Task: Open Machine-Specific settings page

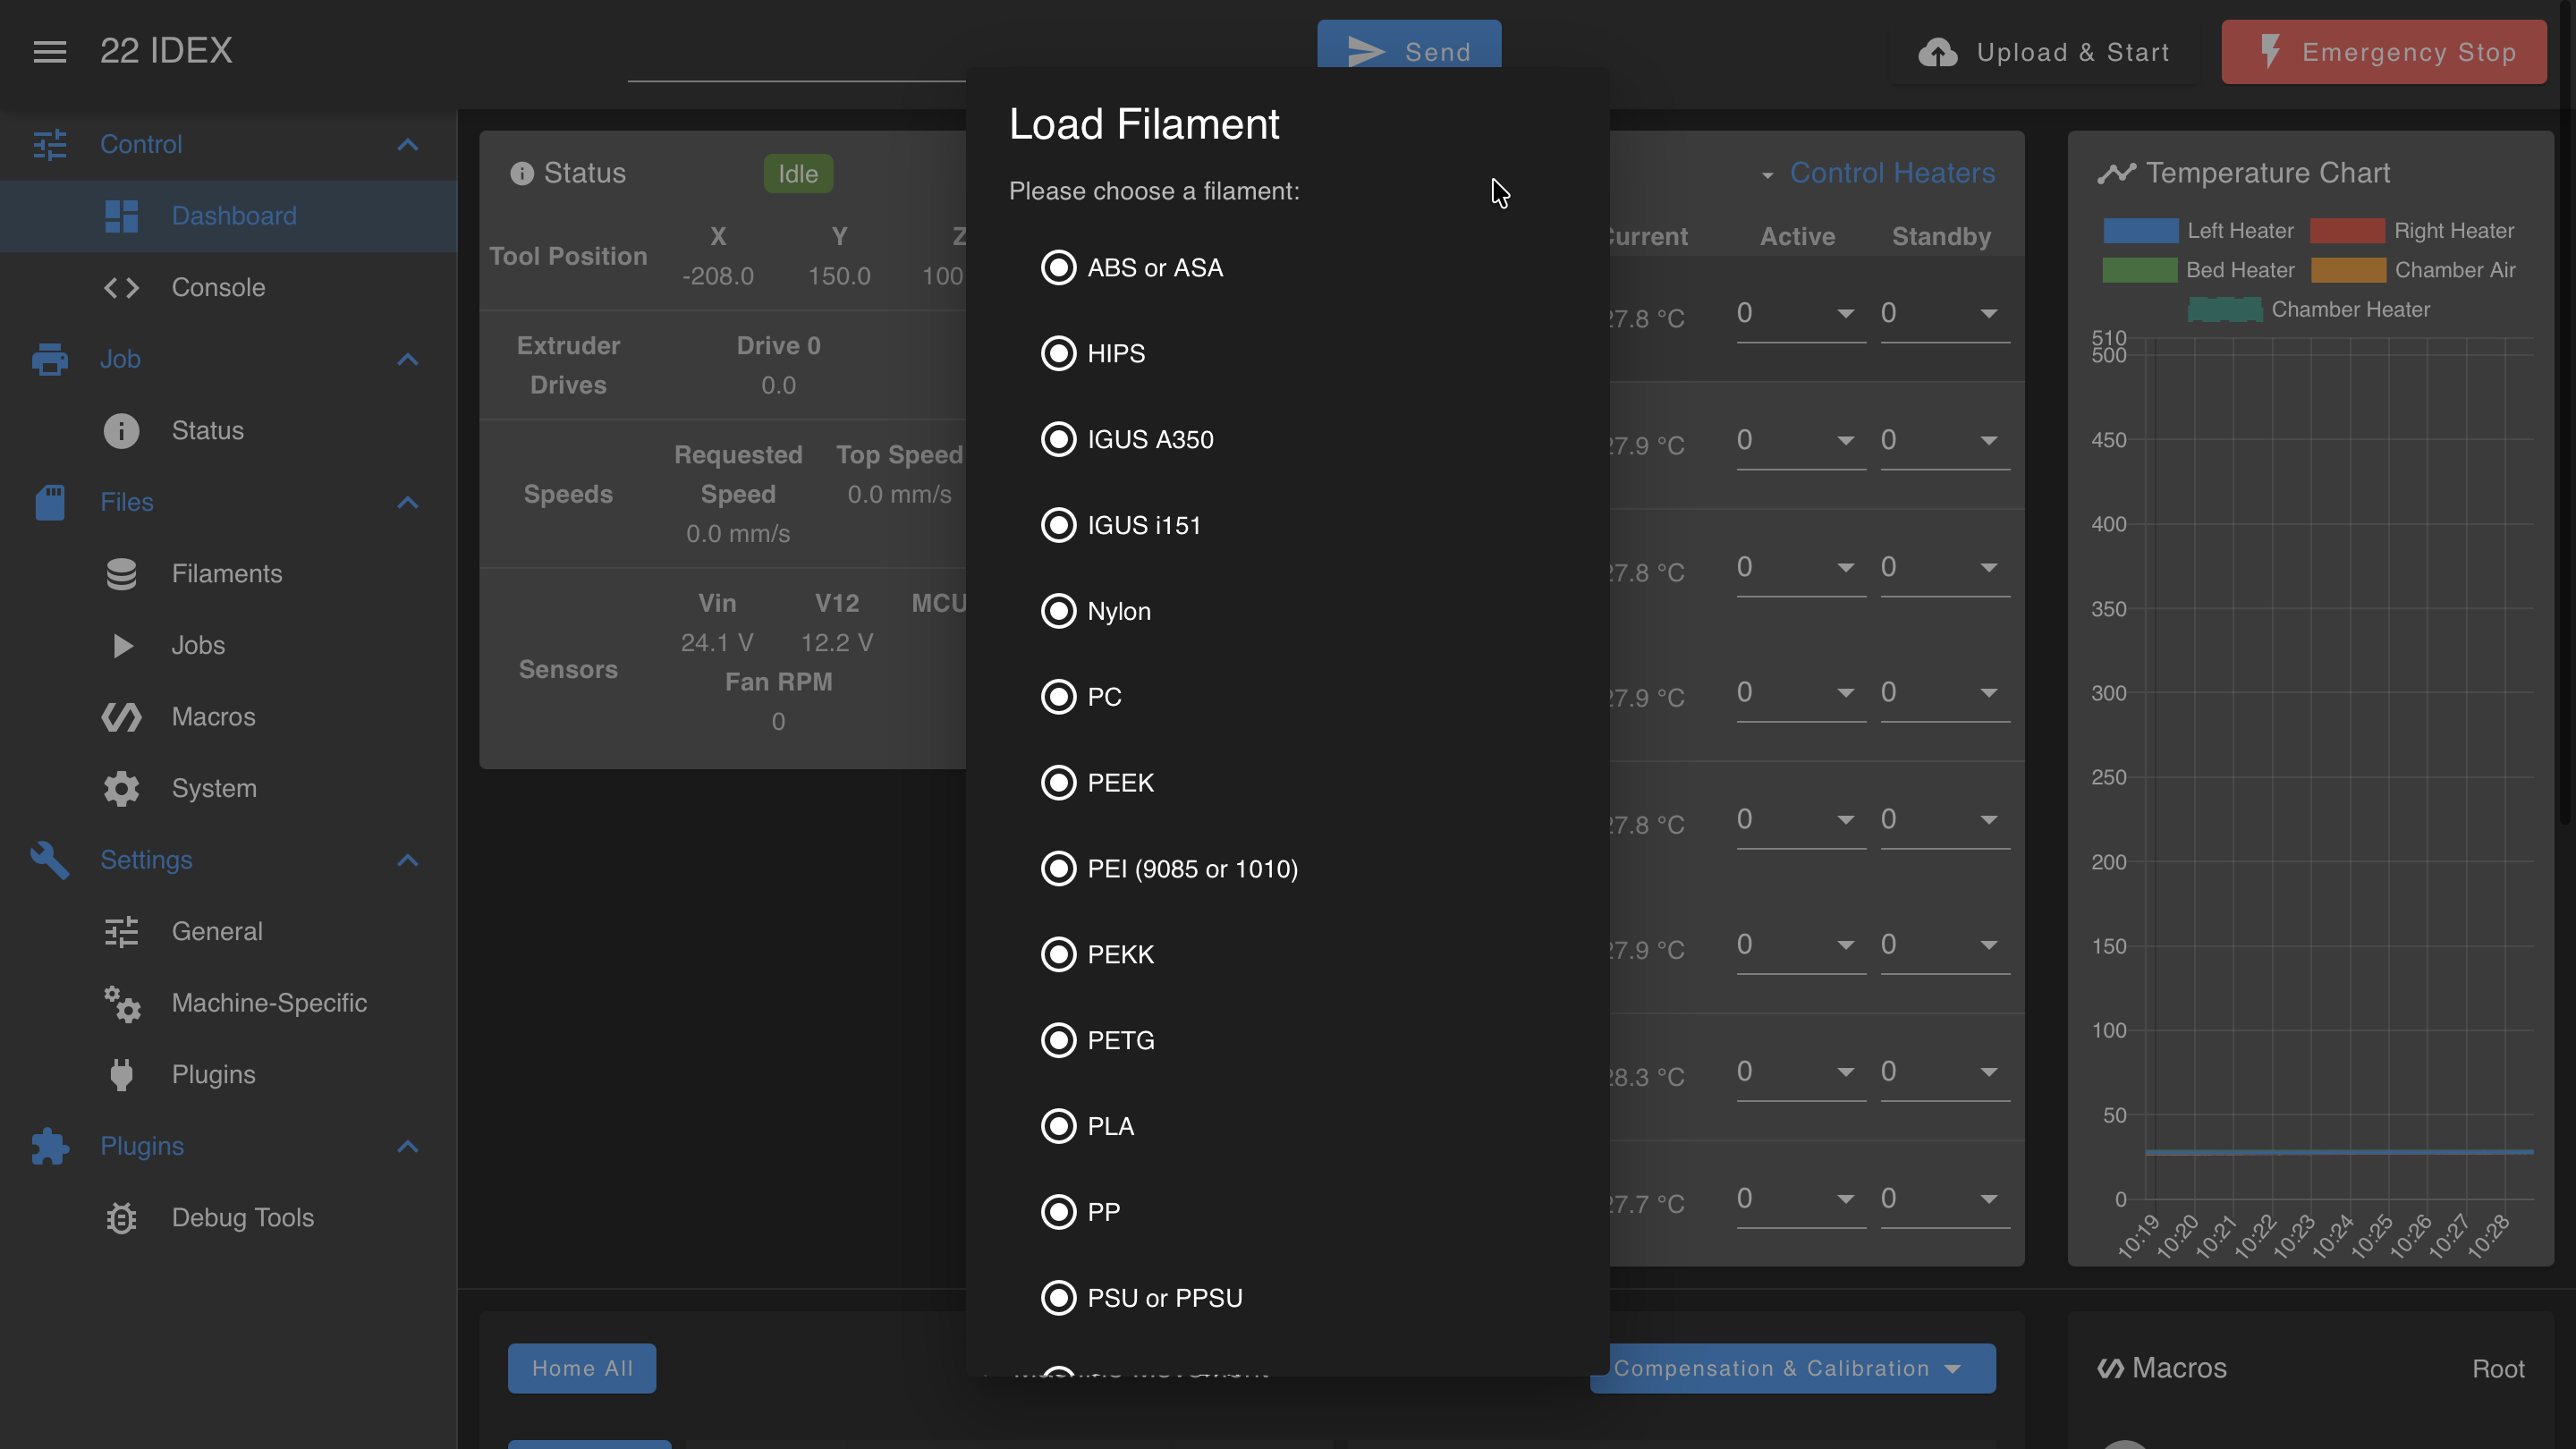Action: (228, 1003)
